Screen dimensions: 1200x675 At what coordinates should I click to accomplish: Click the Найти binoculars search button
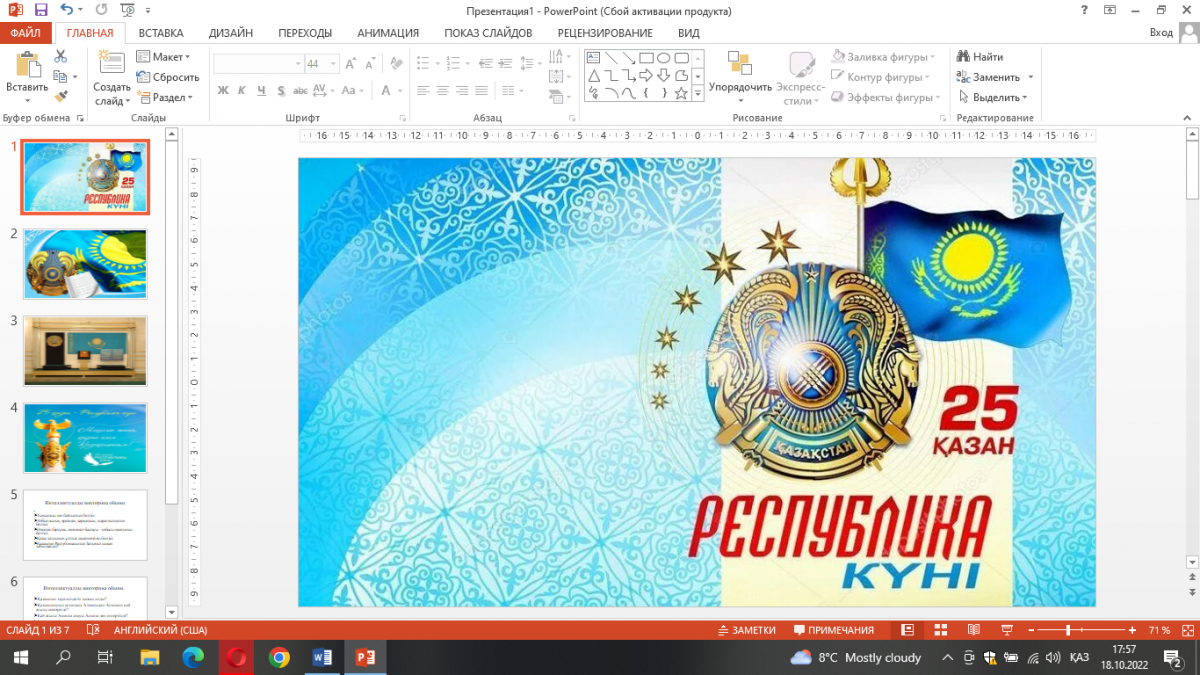(980, 57)
